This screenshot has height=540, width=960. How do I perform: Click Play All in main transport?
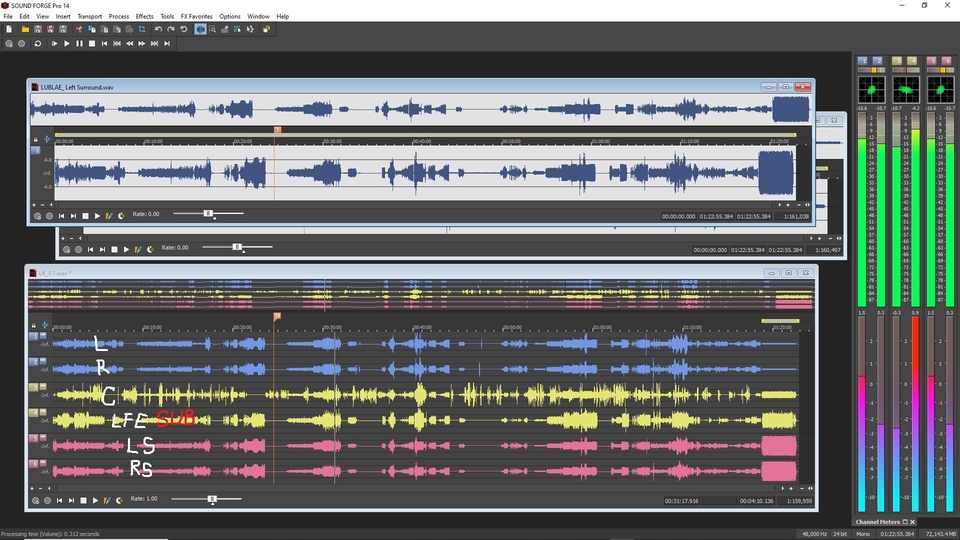(x=54, y=43)
